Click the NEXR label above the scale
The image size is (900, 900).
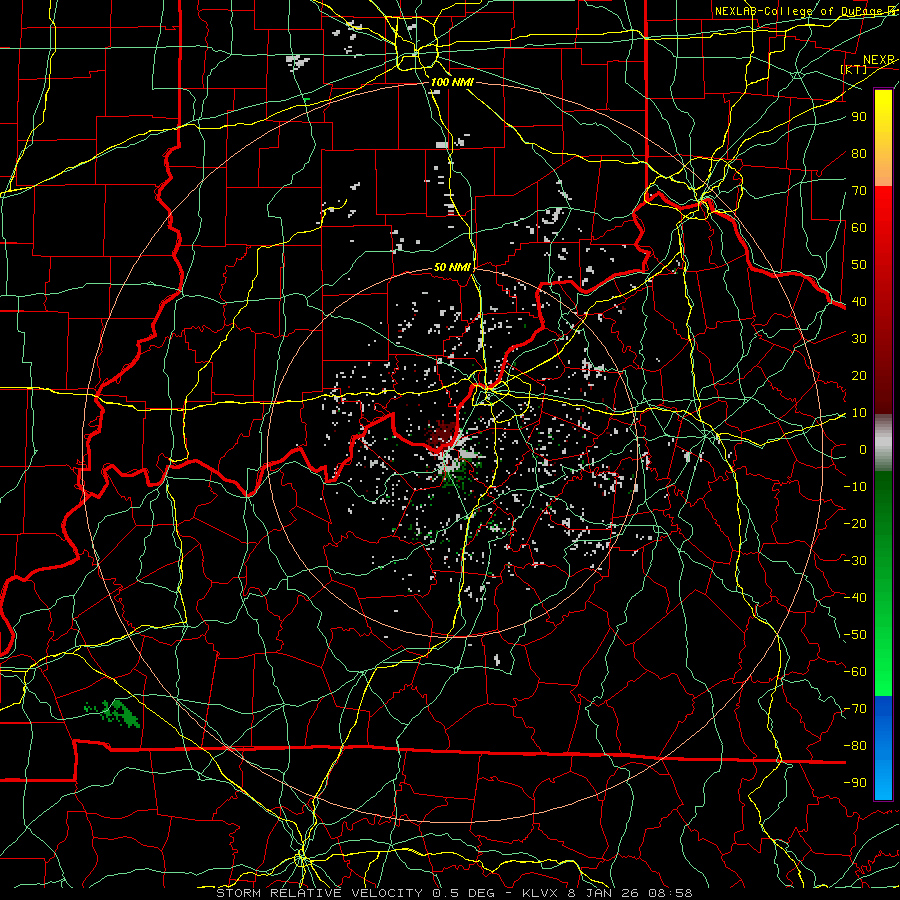(879, 60)
